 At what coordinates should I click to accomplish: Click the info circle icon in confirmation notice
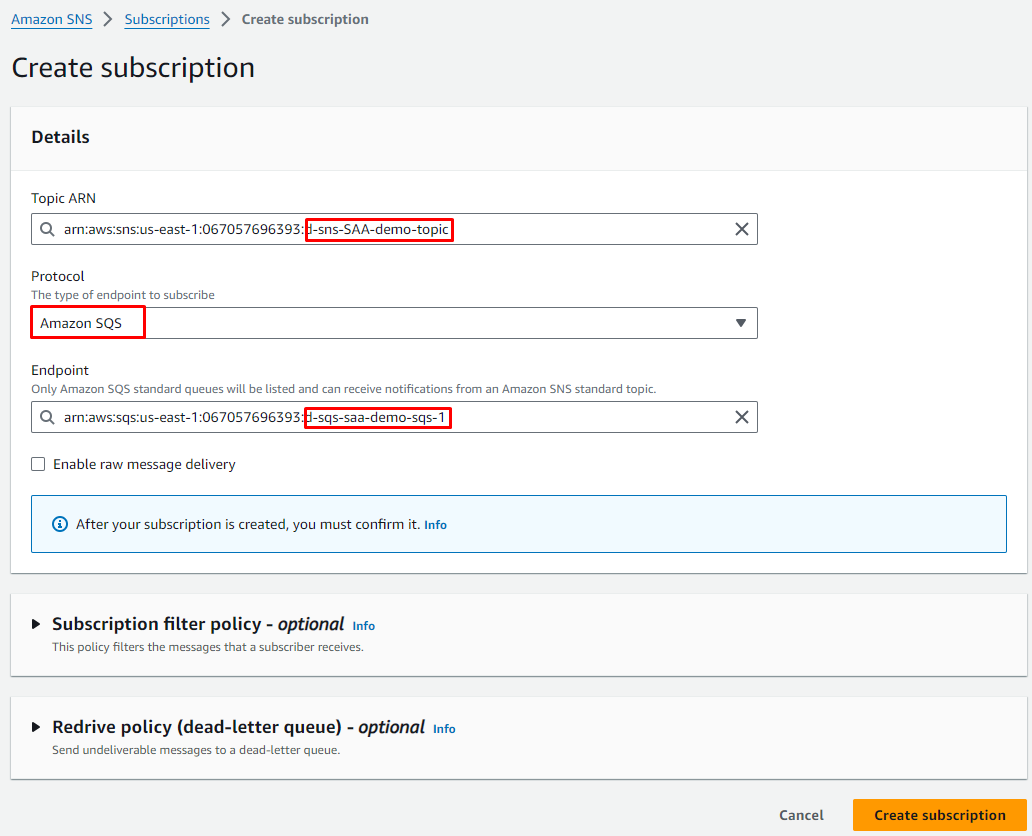pyautogui.click(x=59, y=524)
